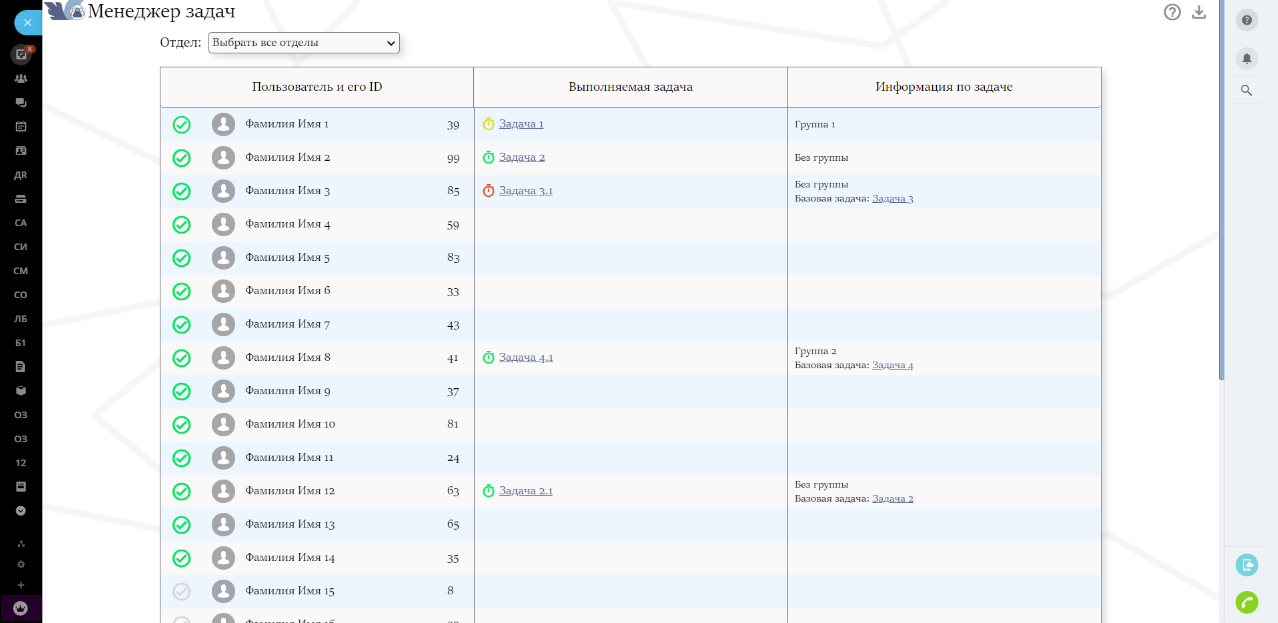Expand the sidebar down-chevron circle icon
The width and height of the screenshot is (1278, 623).
pos(21,510)
